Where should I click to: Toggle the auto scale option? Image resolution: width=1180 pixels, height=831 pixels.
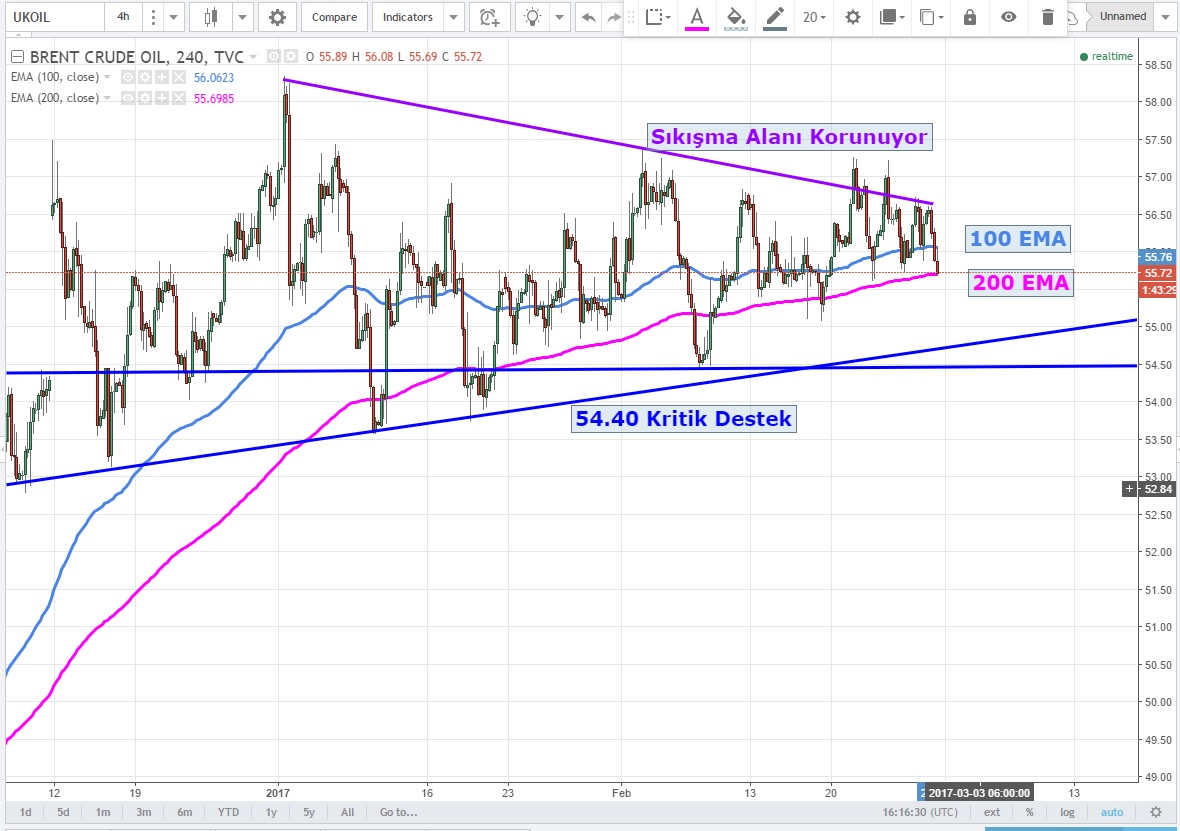pyautogui.click(x=1112, y=812)
